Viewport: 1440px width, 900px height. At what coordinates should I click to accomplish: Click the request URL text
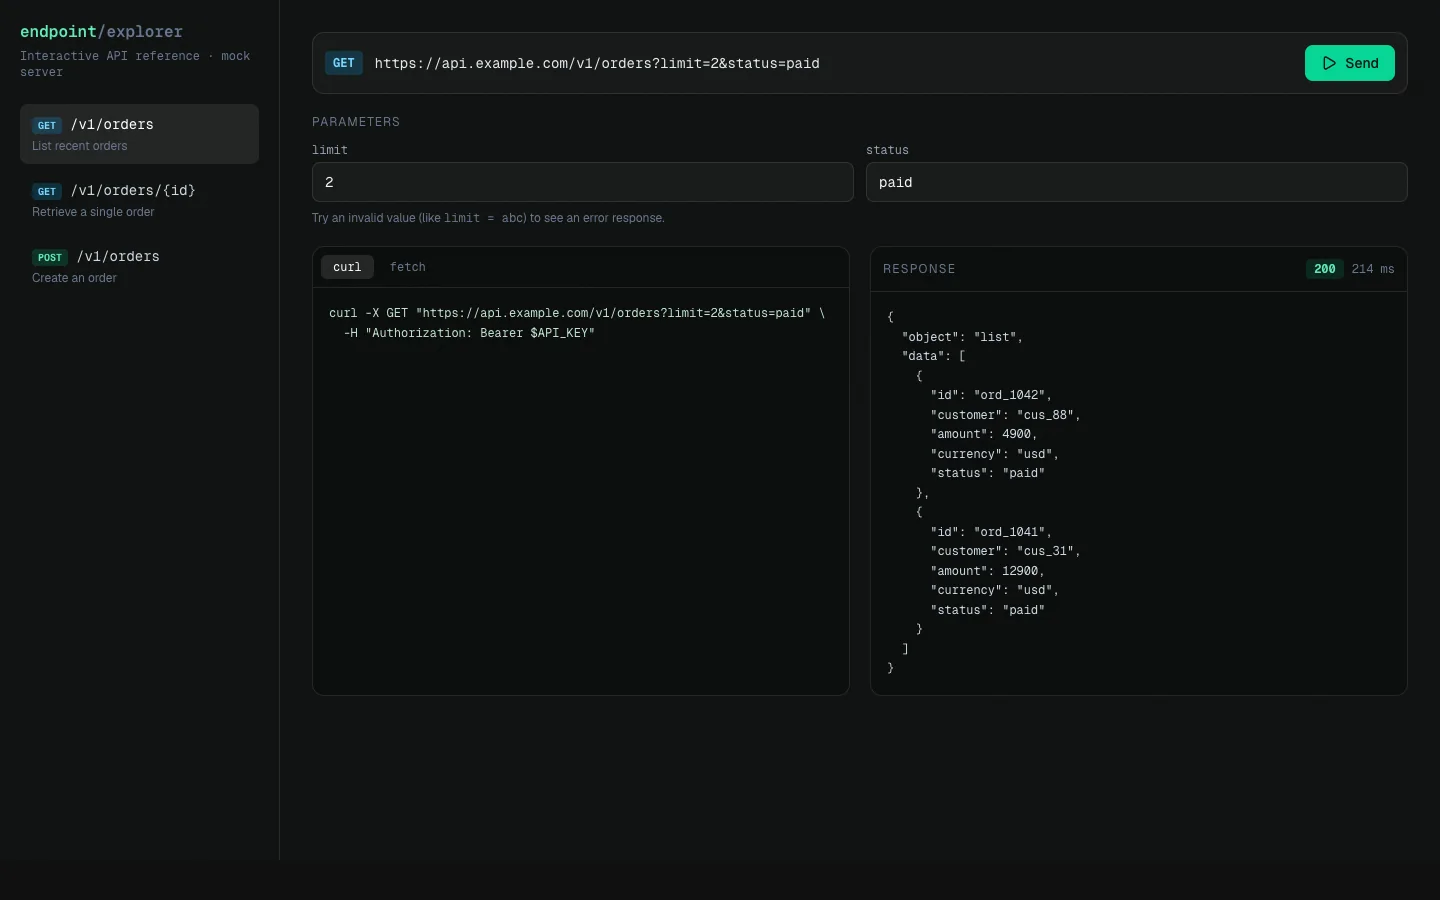[x=597, y=63]
